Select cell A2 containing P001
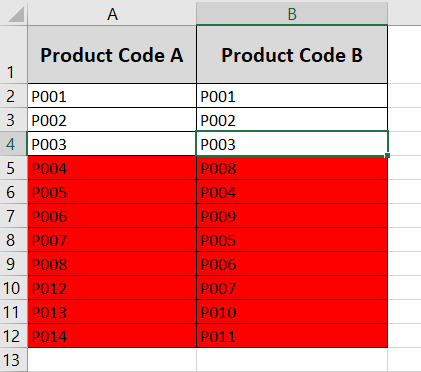 click(x=112, y=96)
